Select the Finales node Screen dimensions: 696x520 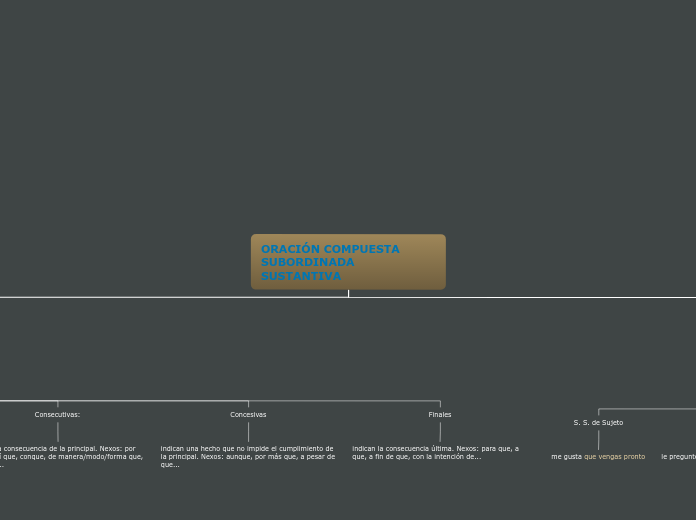pos(440,414)
